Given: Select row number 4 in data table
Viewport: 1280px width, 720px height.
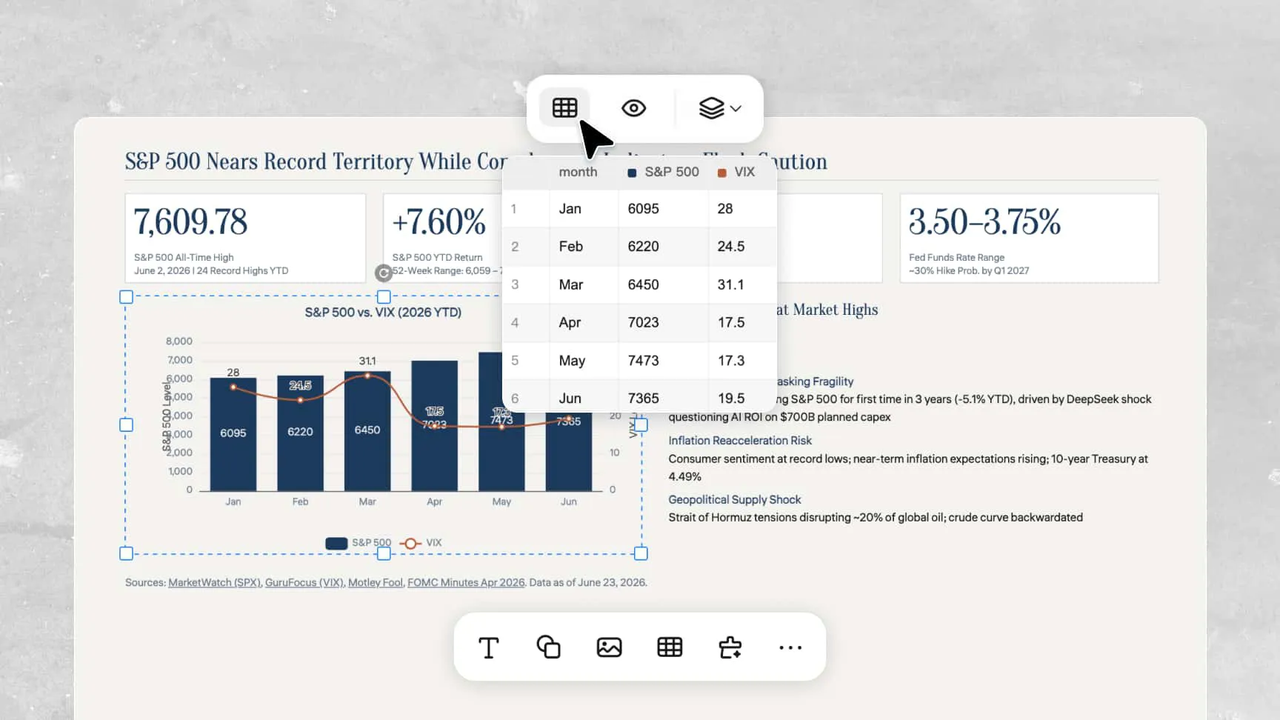Looking at the screenshot, I should [525, 323].
